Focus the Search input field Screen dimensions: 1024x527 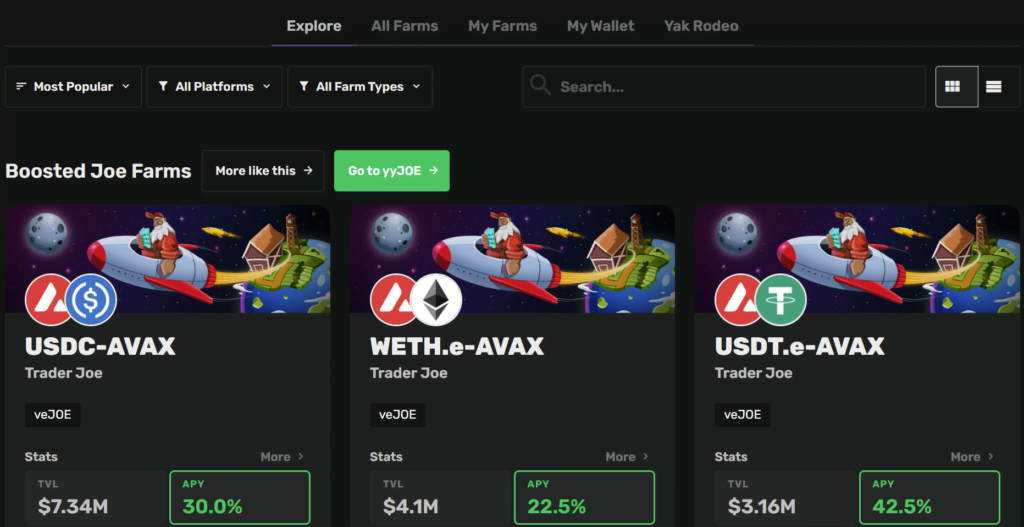(x=735, y=87)
